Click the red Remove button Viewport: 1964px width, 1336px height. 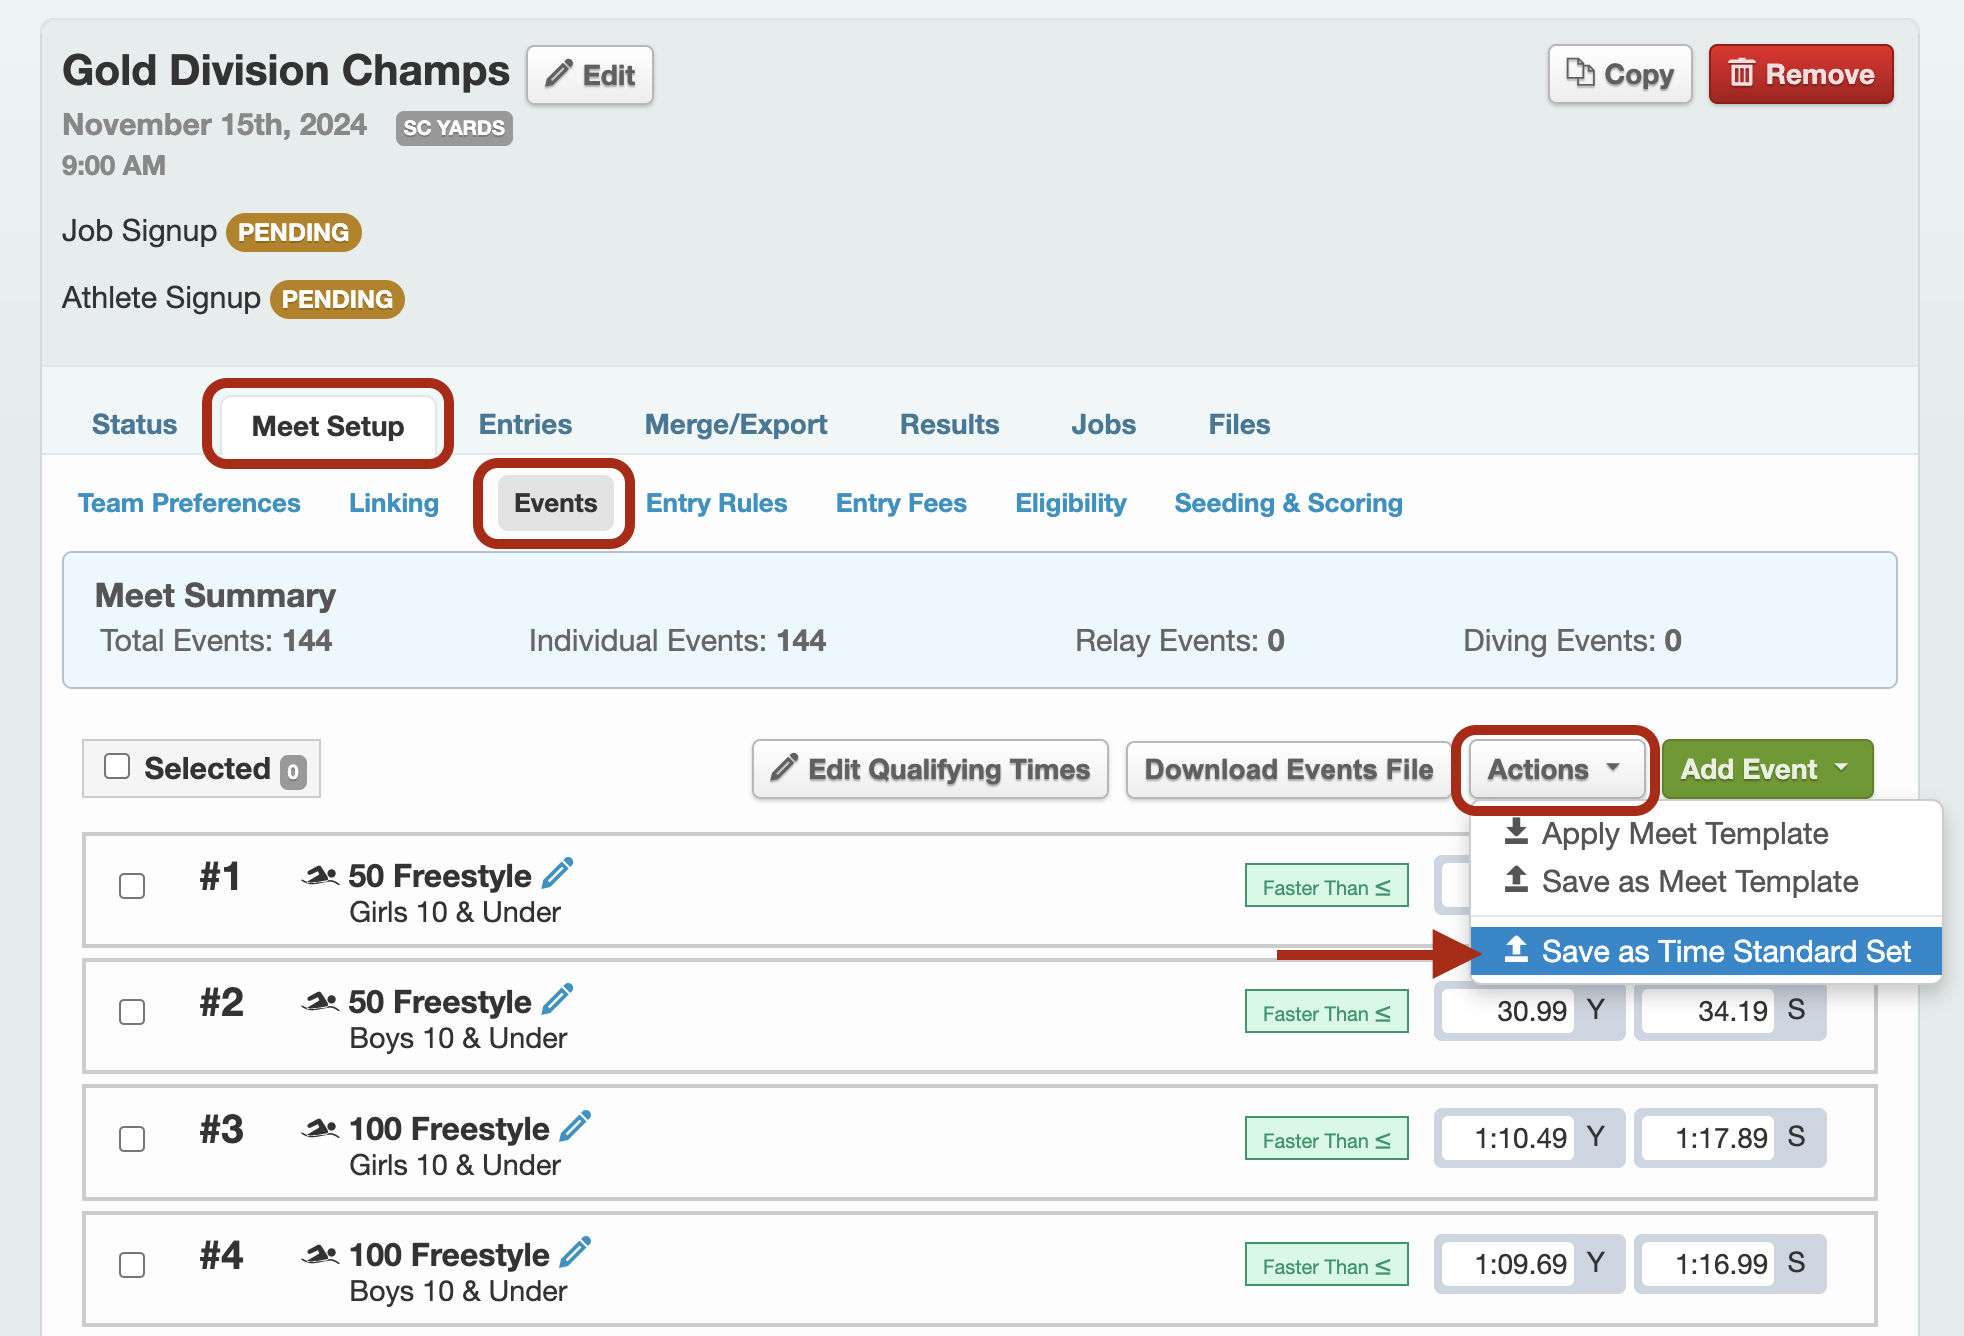(1801, 74)
